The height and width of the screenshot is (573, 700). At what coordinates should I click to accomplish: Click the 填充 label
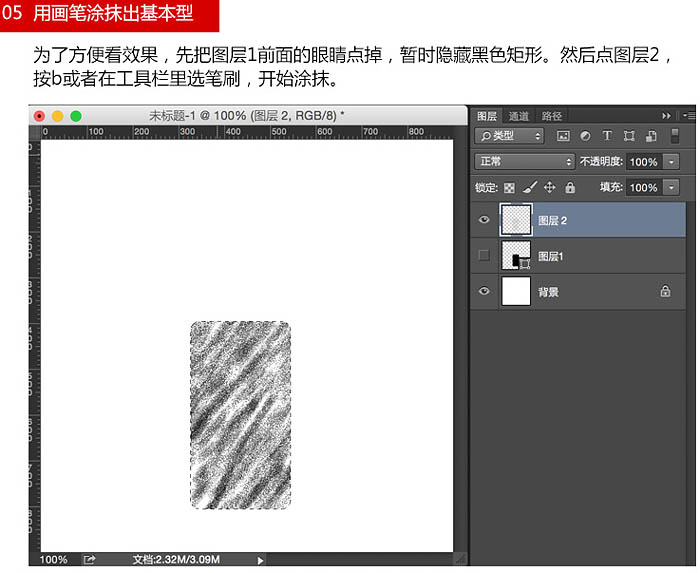[x=611, y=187]
